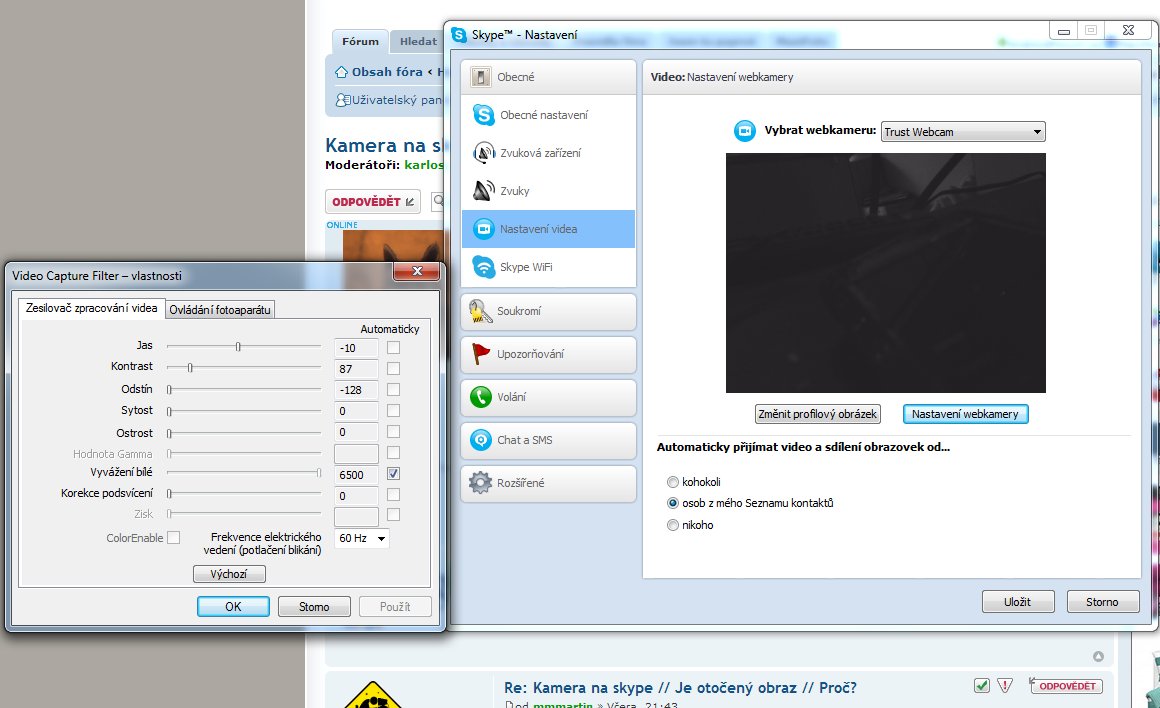Viewport: 1160px width, 708px height.
Task: Open the Fórum tab on the webpage
Action: tap(360, 41)
